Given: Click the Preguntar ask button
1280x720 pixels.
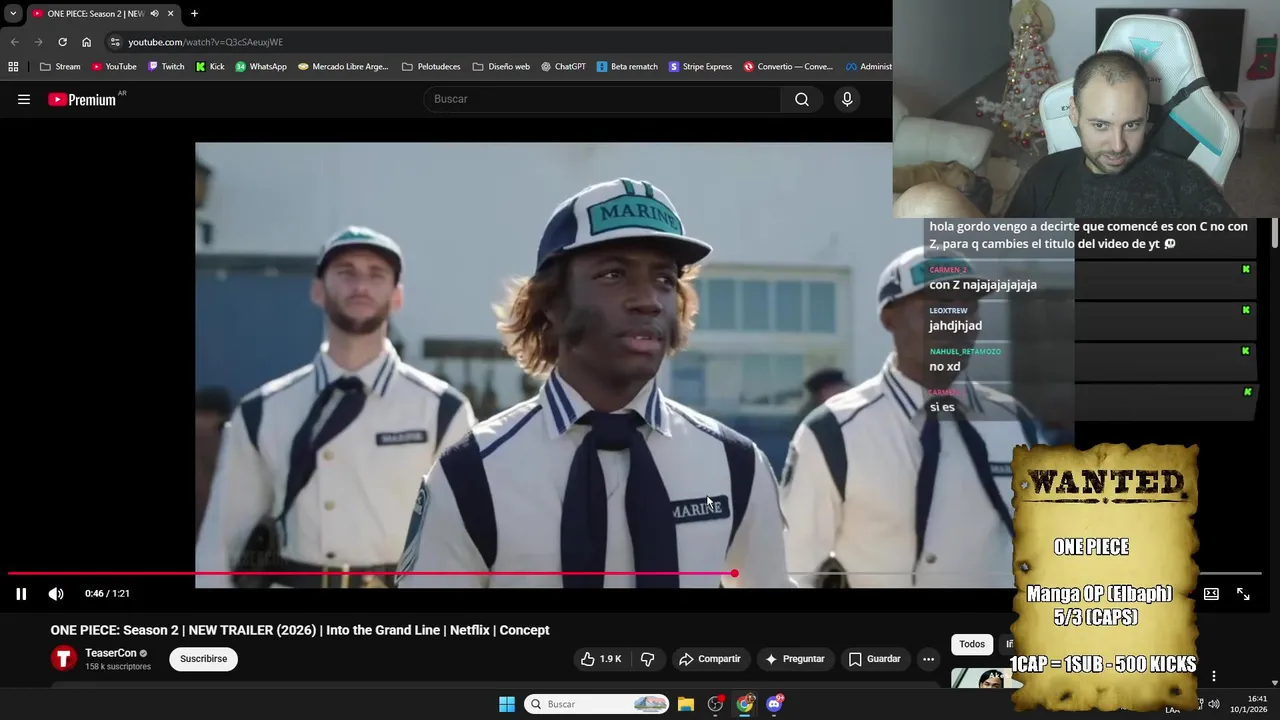Looking at the screenshot, I should [795, 659].
